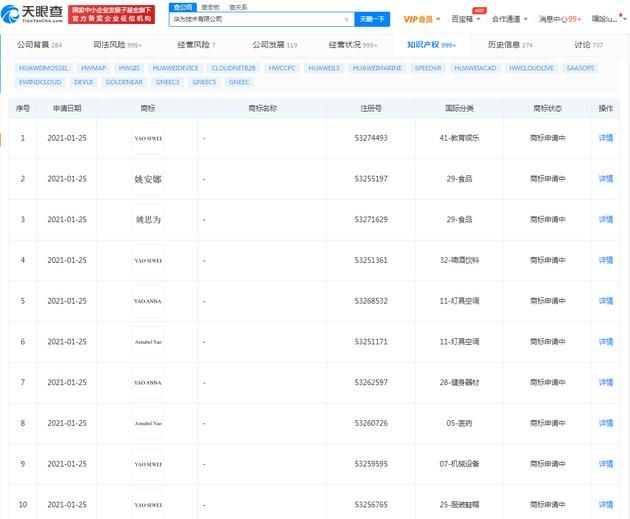Select the HWCCPC trademark tag
This screenshot has height=519, width=630.
pos(282,68)
